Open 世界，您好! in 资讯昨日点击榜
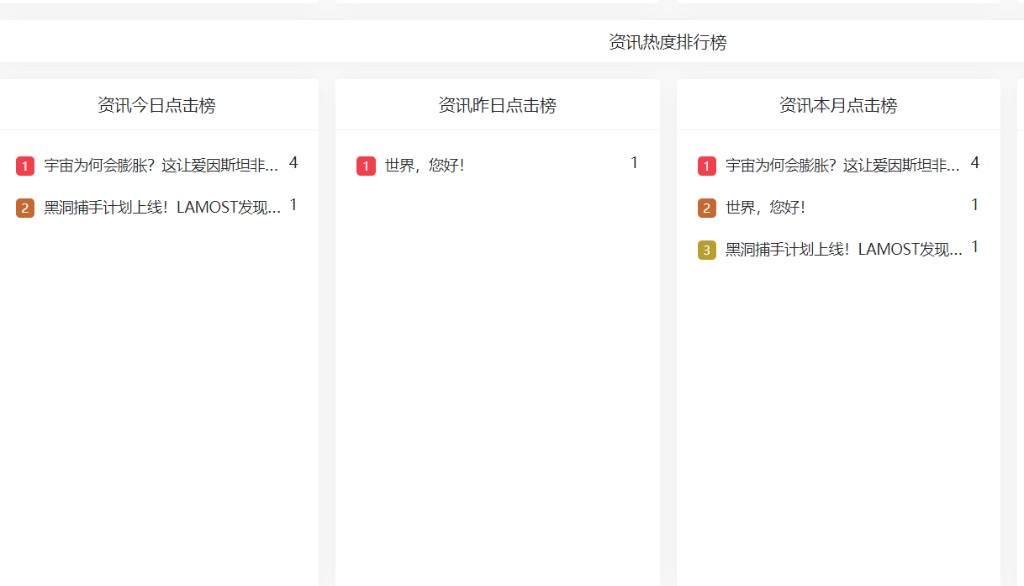Image resolution: width=1024 pixels, height=586 pixels. [x=424, y=165]
